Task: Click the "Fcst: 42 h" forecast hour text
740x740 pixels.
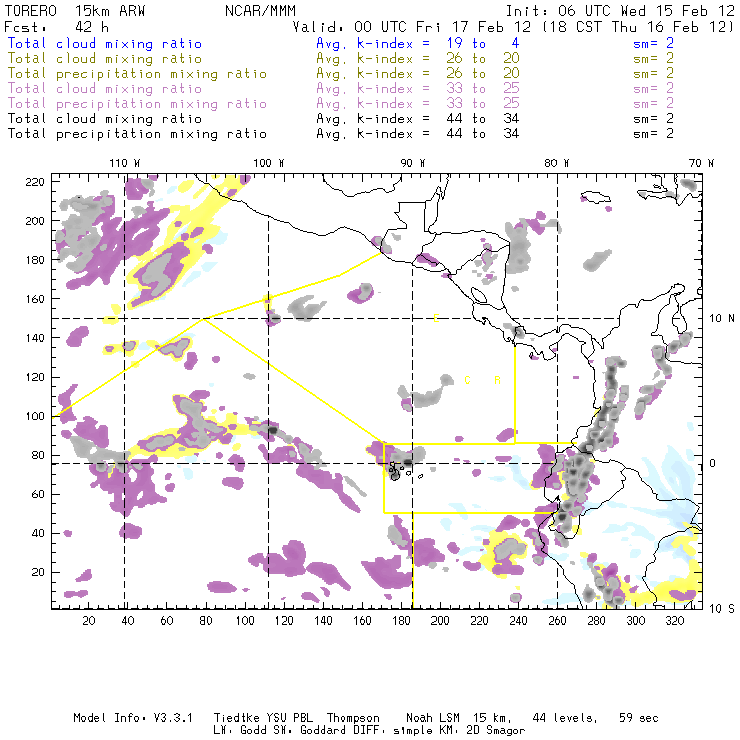Action: tap(56, 27)
